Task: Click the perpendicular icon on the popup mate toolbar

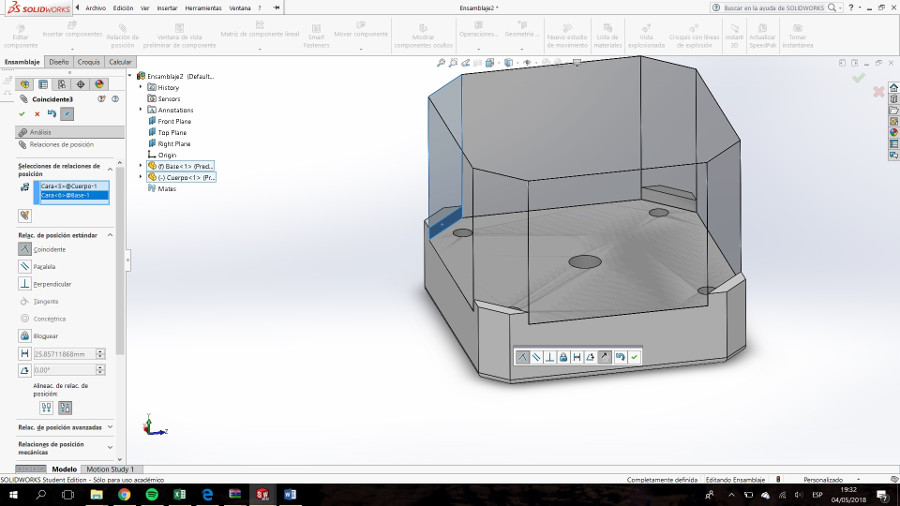Action: (550, 357)
